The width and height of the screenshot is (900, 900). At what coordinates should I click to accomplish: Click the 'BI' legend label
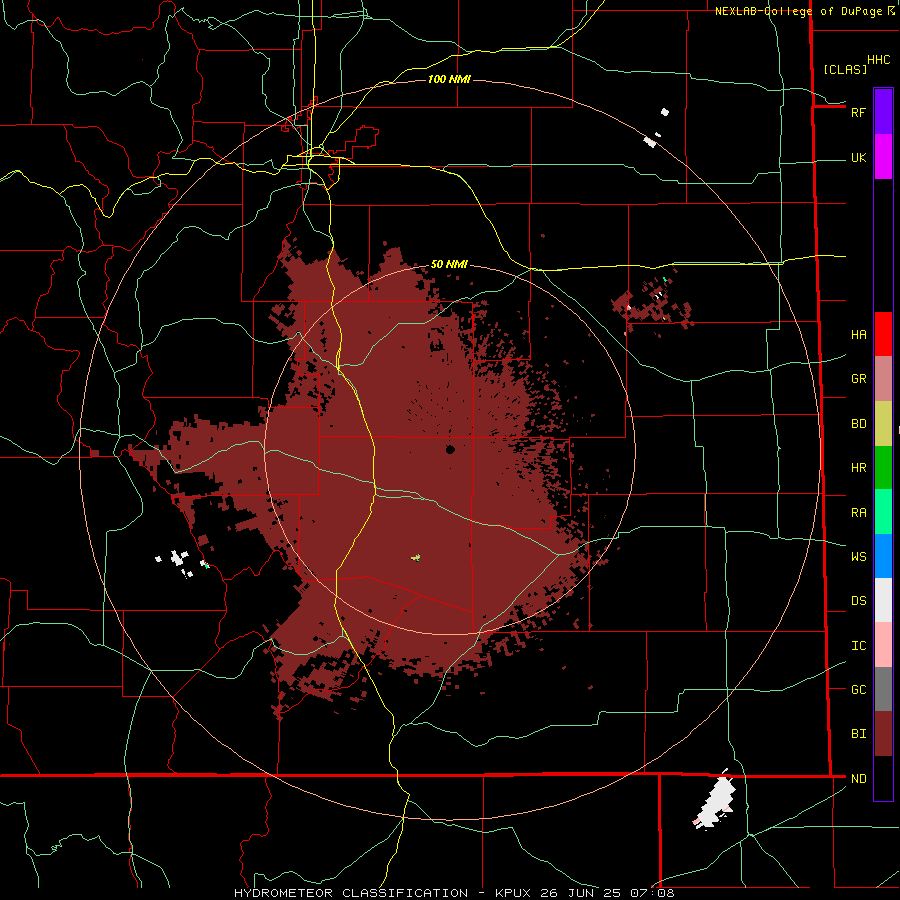858,734
